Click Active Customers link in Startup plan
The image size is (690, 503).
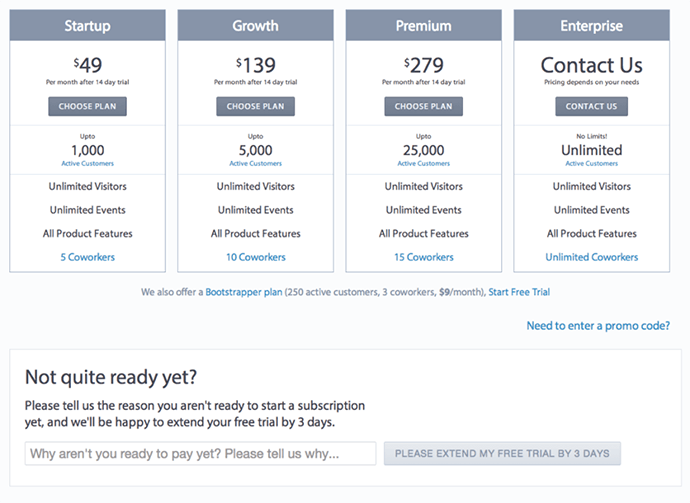(x=88, y=163)
